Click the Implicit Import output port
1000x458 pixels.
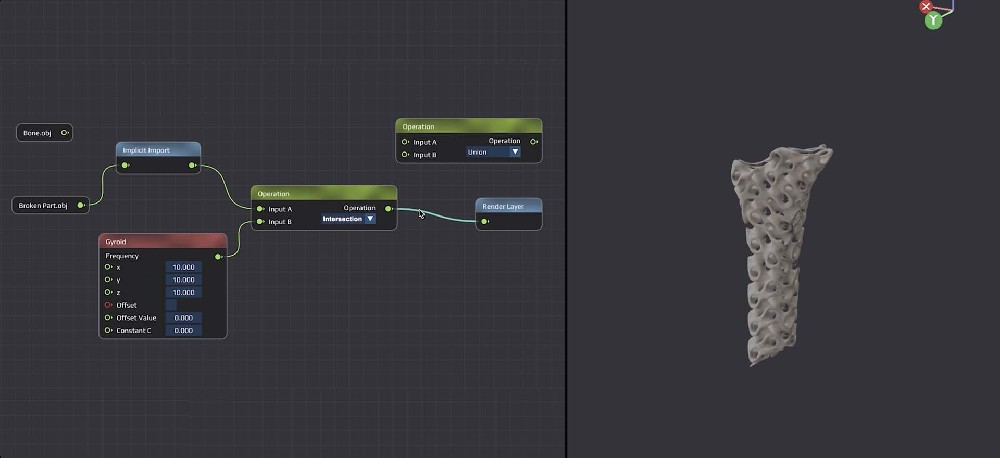pos(193,165)
